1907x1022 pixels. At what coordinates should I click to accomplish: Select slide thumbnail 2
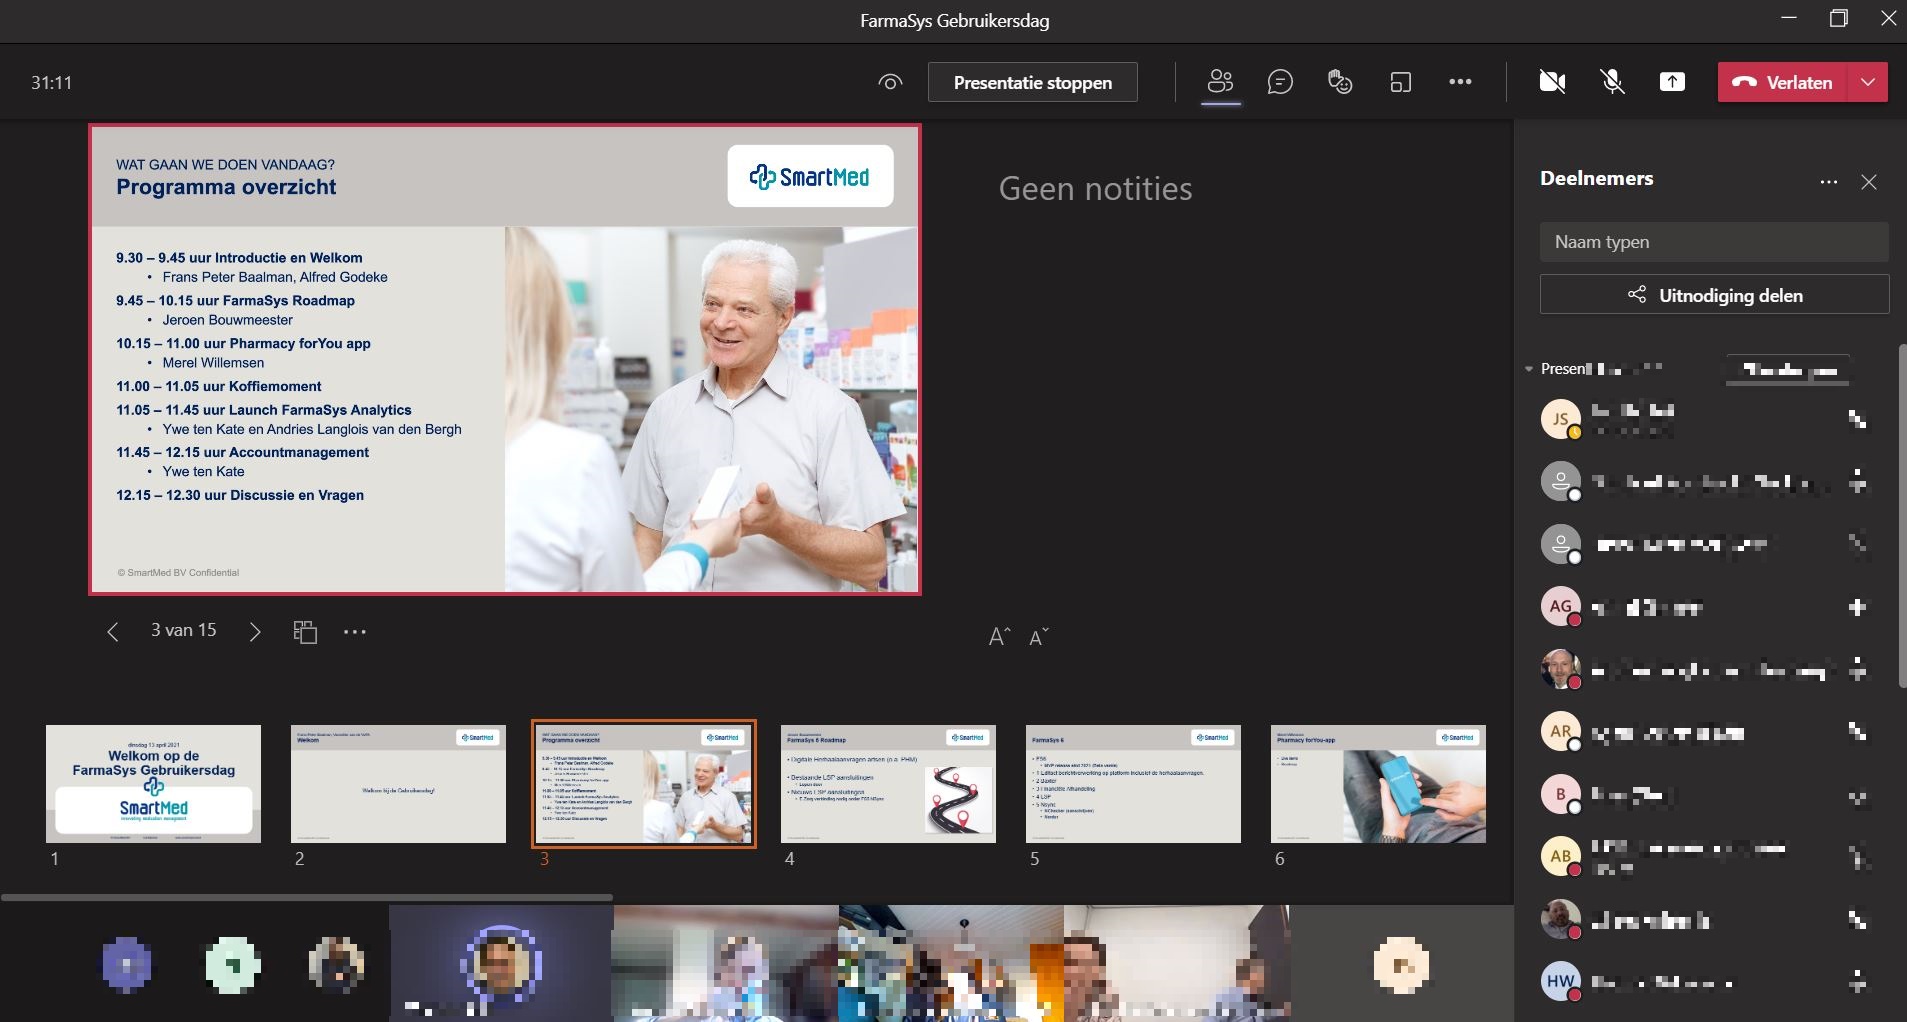(x=398, y=784)
